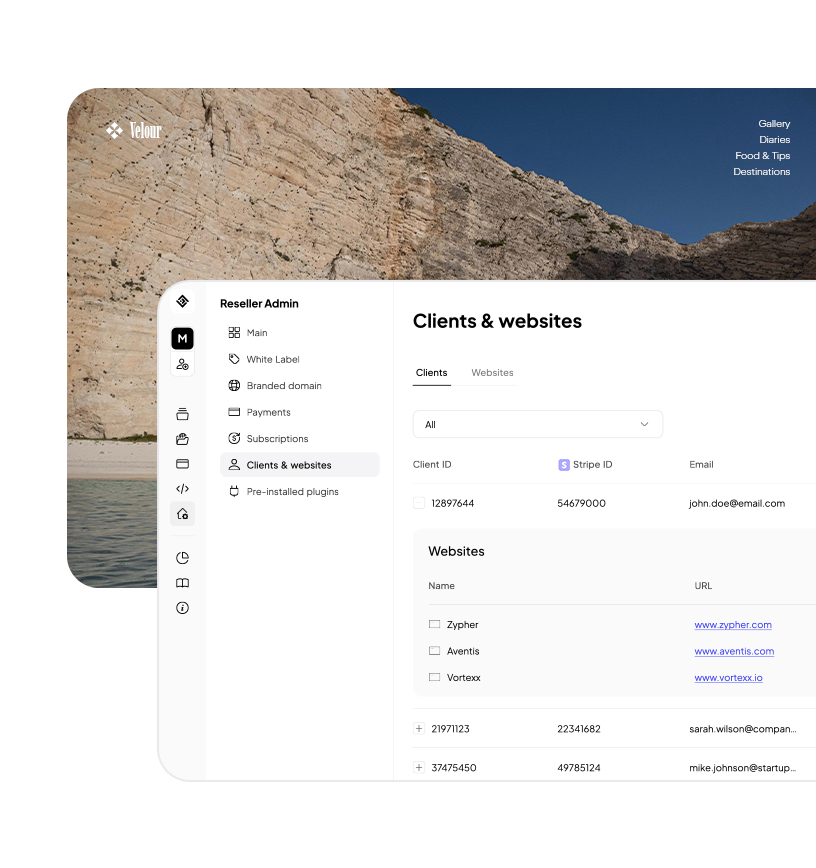Open the White Label tag icon

[x=235, y=359]
